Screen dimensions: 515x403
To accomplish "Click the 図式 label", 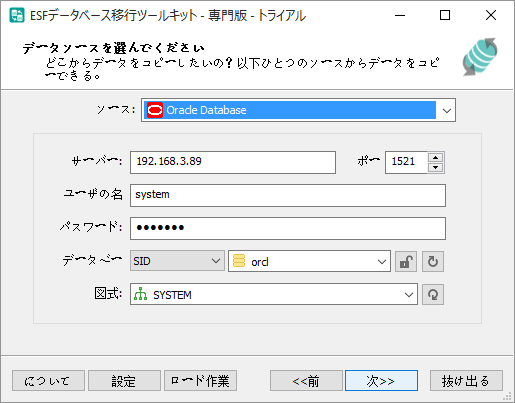I will click(x=108, y=293).
